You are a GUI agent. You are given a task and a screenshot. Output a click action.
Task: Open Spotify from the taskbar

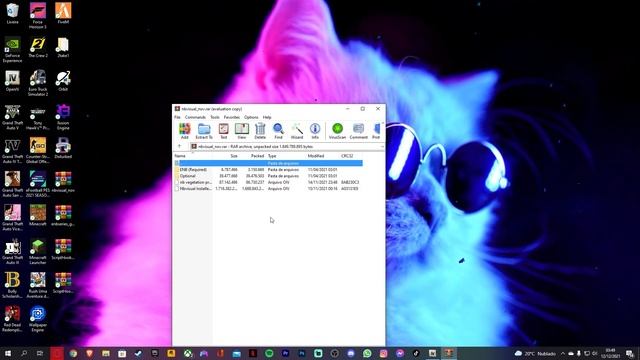(269, 353)
